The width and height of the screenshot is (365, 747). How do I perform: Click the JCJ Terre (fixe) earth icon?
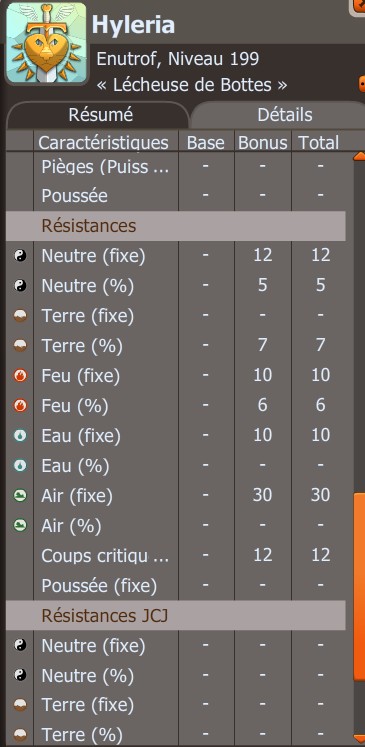click(20, 705)
